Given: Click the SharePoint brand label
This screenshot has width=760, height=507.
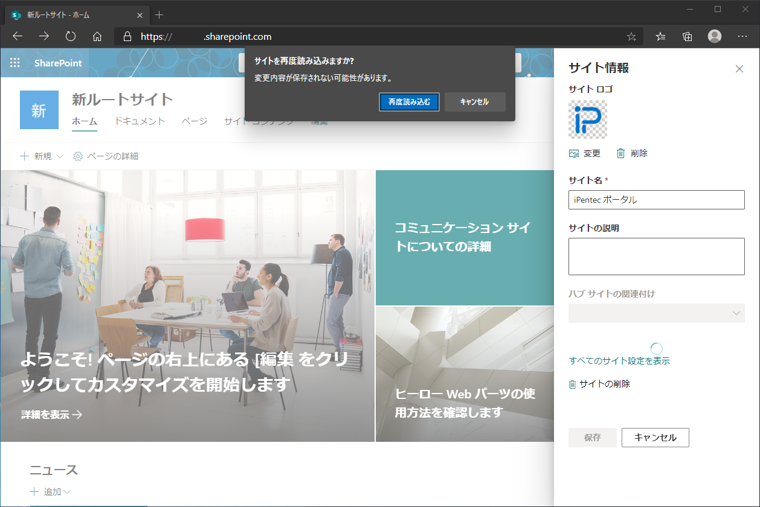Looking at the screenshot, I should [58, 63].
